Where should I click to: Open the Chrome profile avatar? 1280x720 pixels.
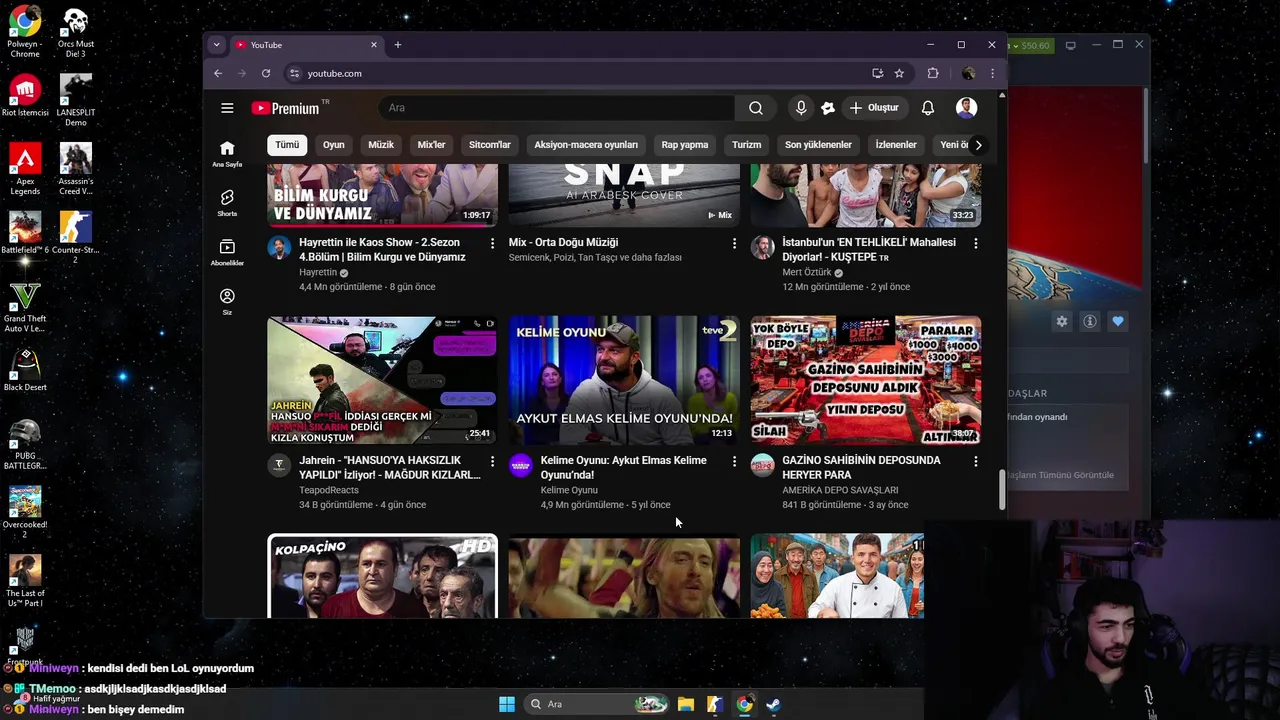click(x=968, y=73)
